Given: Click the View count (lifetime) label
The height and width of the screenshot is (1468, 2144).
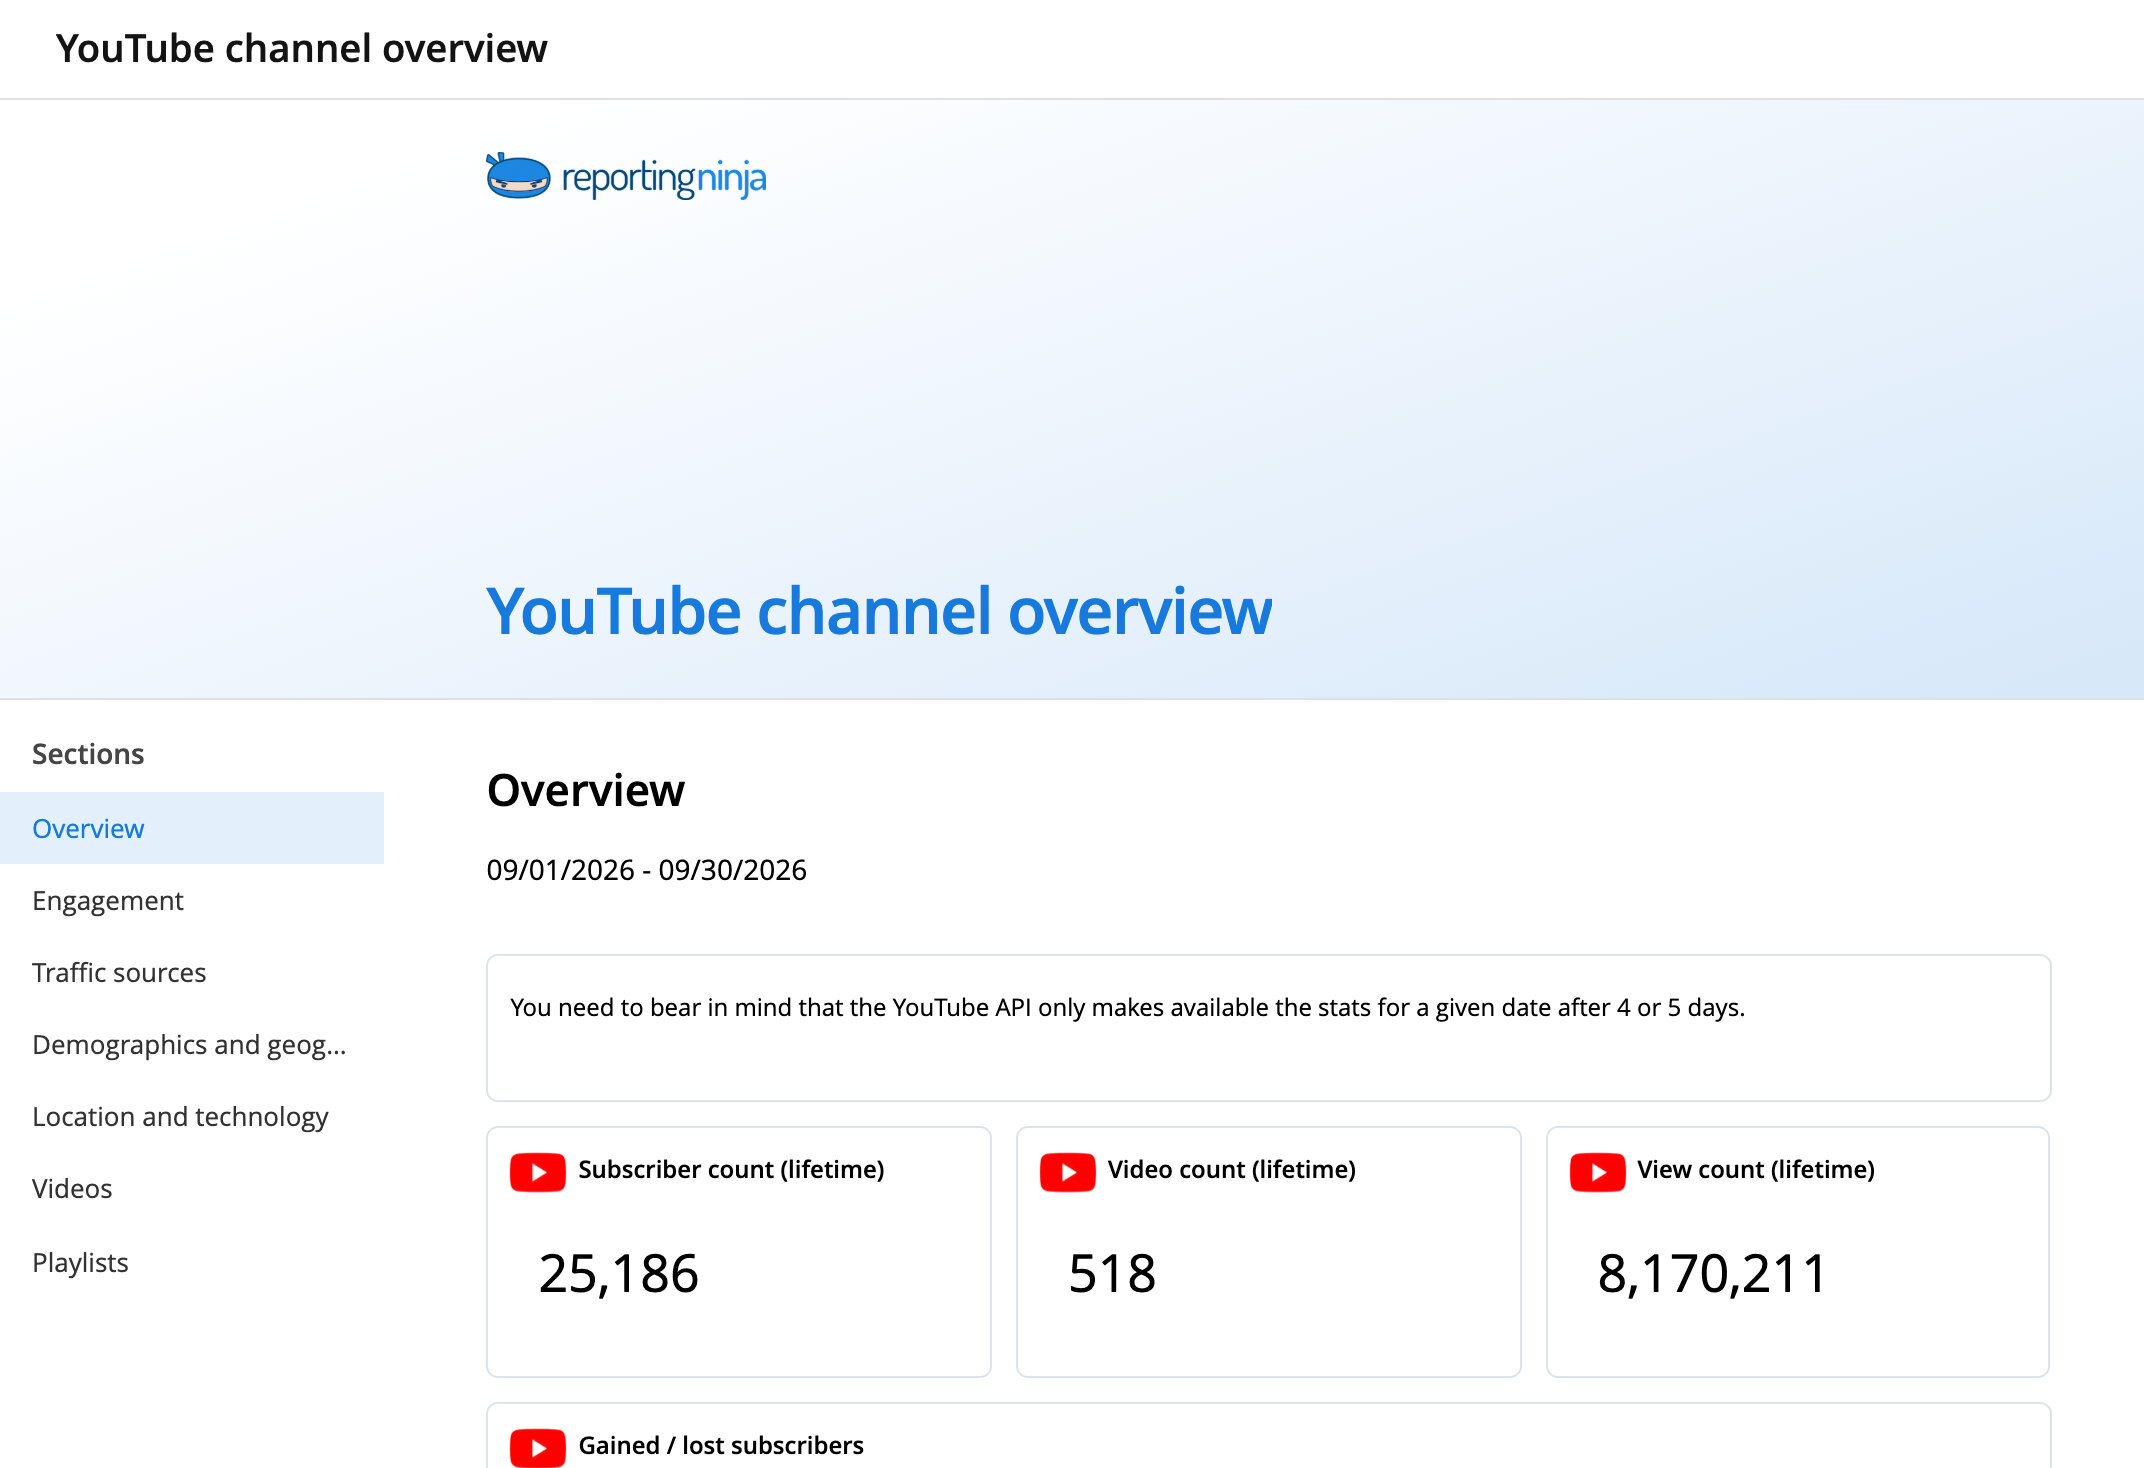Looking at the screenshot, I should (1756, 1169).
